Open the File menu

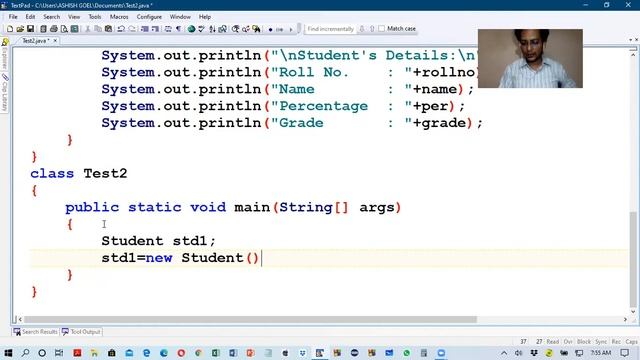click(13, 17)
